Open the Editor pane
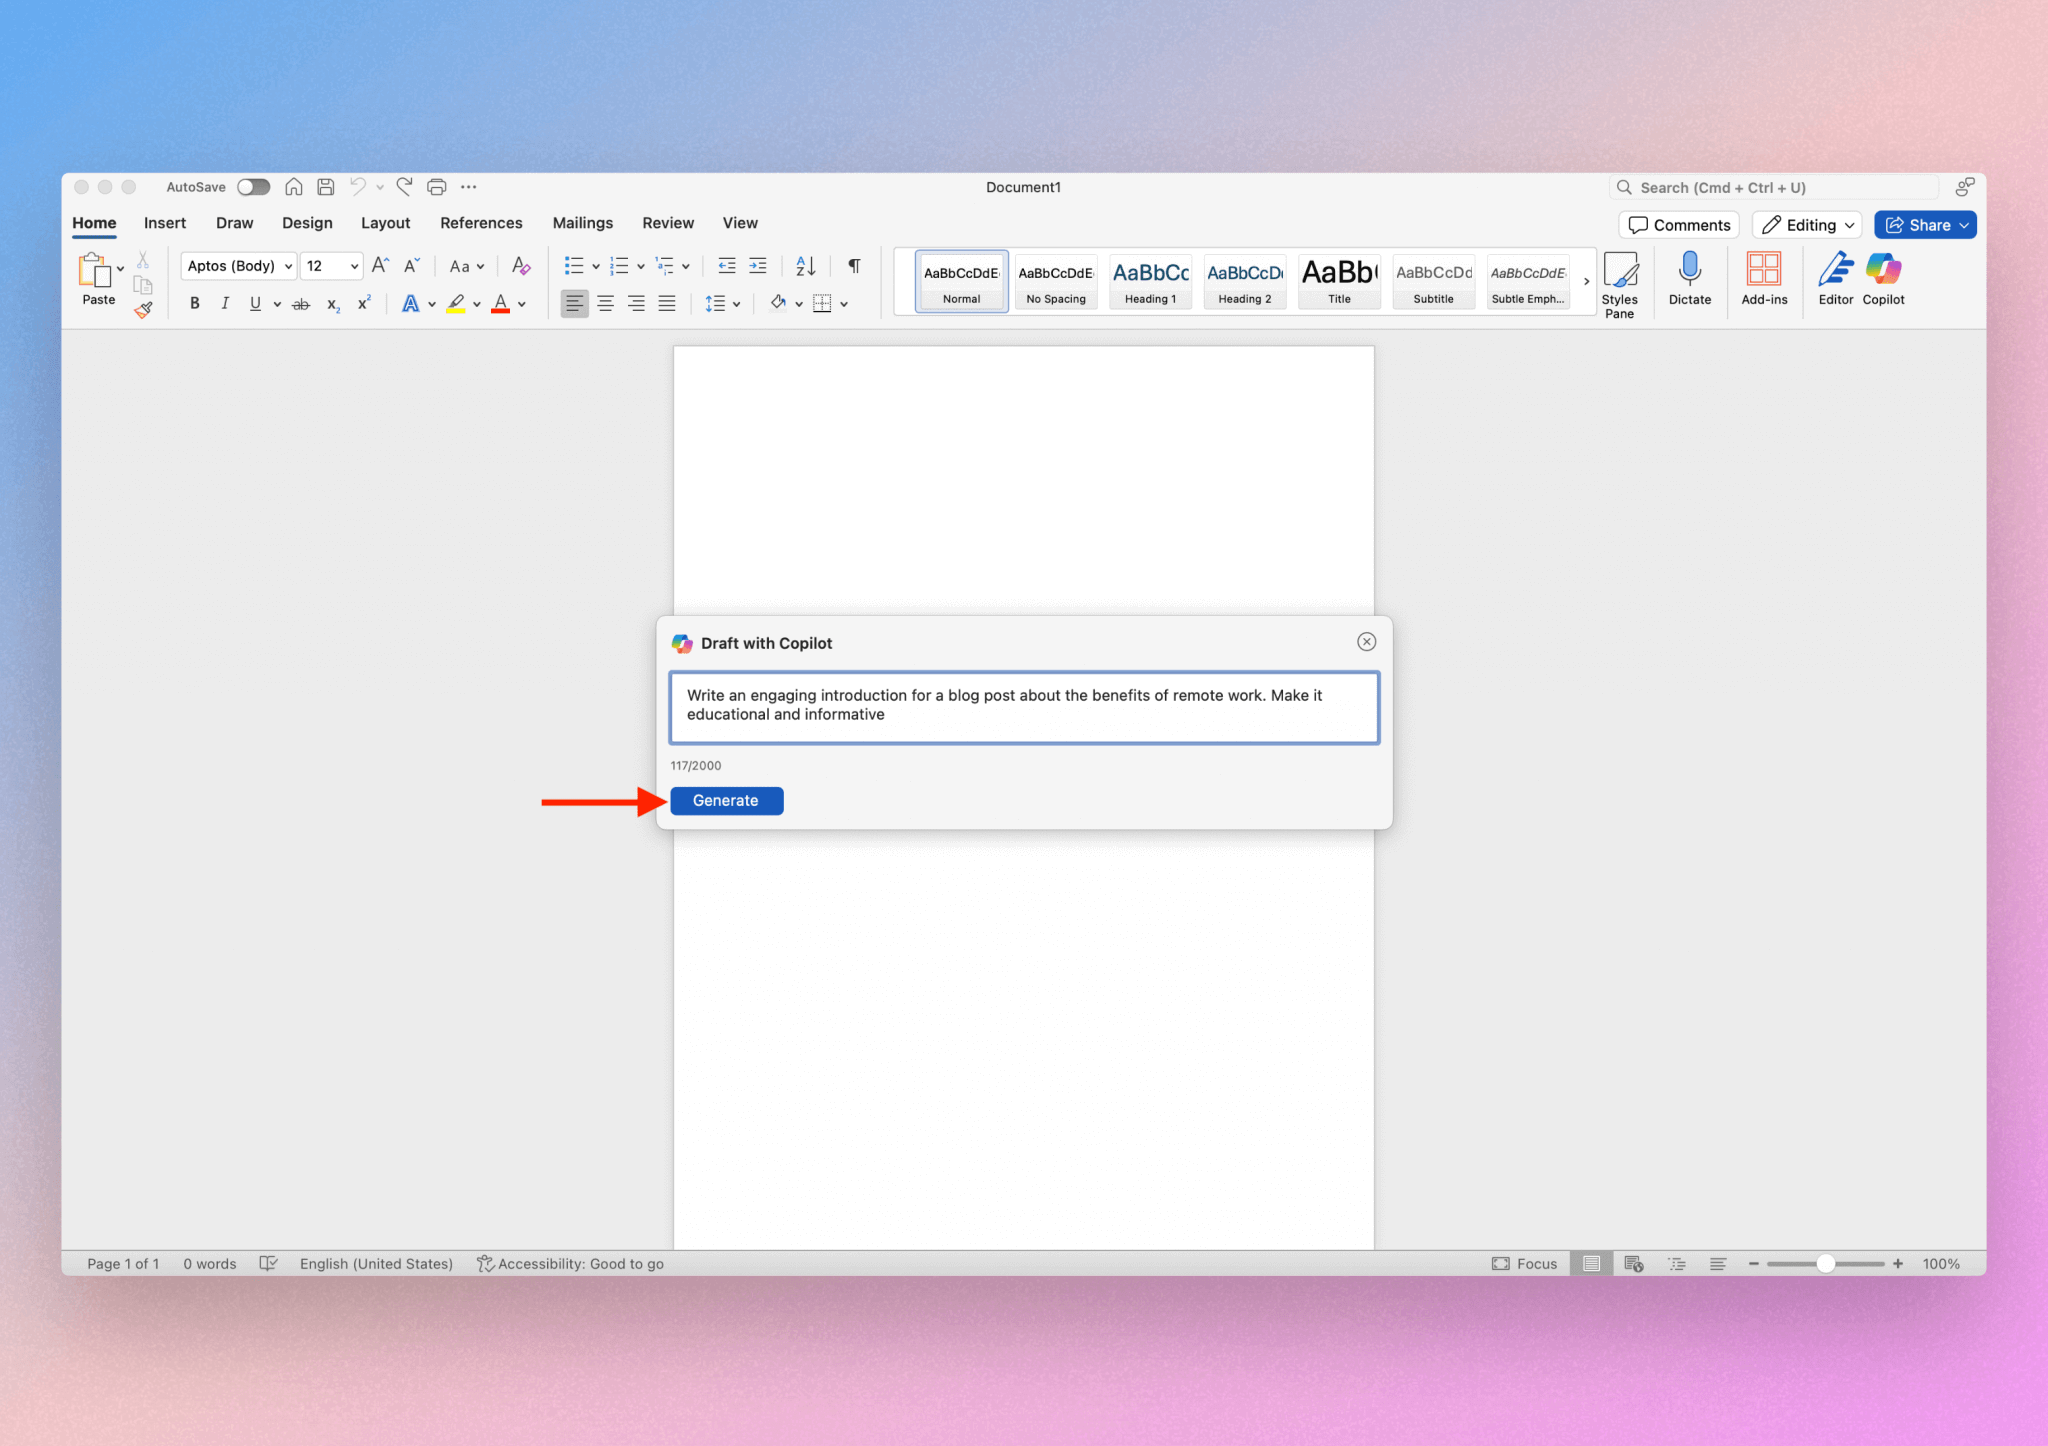The image size is (2048, 1446). coord(1835,281)
